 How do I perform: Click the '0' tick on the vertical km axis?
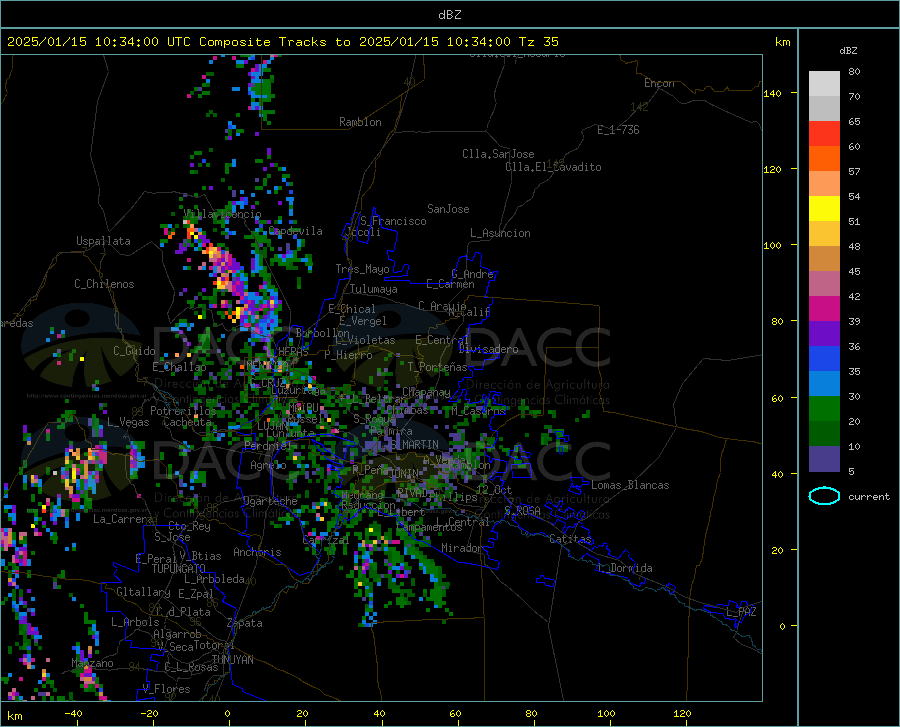click(782, 626)
